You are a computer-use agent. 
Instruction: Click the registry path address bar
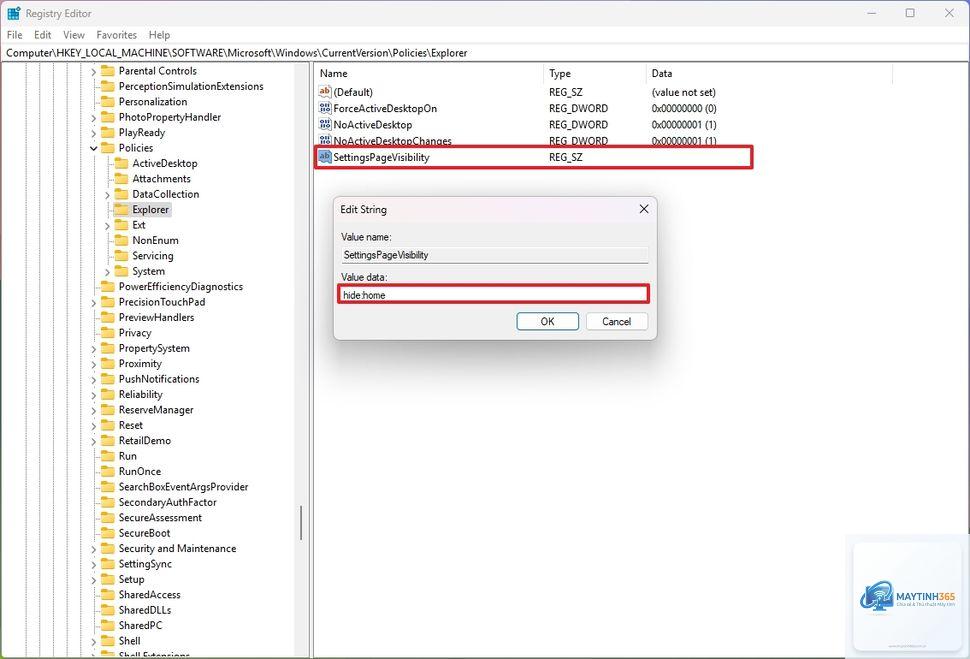[485, 53]
